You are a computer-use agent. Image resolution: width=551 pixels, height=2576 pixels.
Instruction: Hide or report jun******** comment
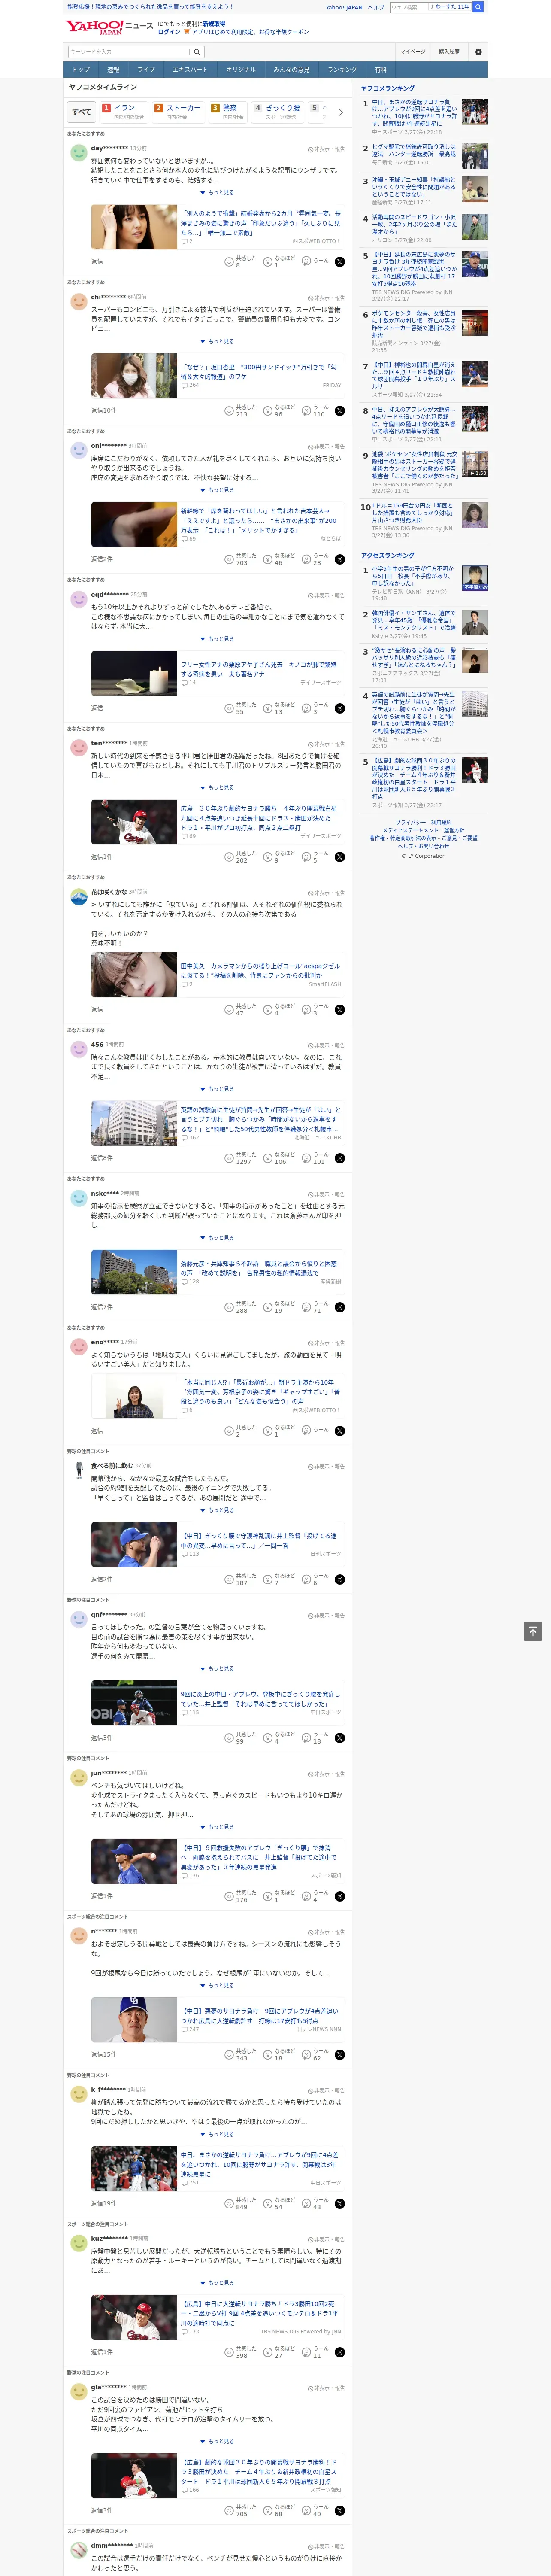click(x=326, y=1774)
